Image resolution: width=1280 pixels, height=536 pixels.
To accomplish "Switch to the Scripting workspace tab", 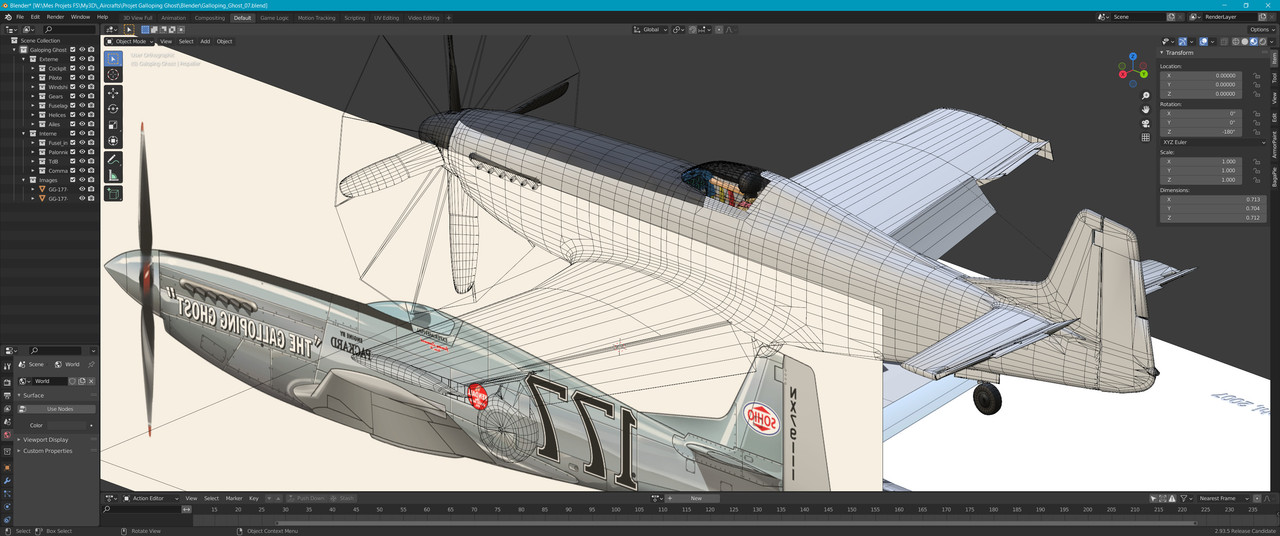I will point(354,17).
